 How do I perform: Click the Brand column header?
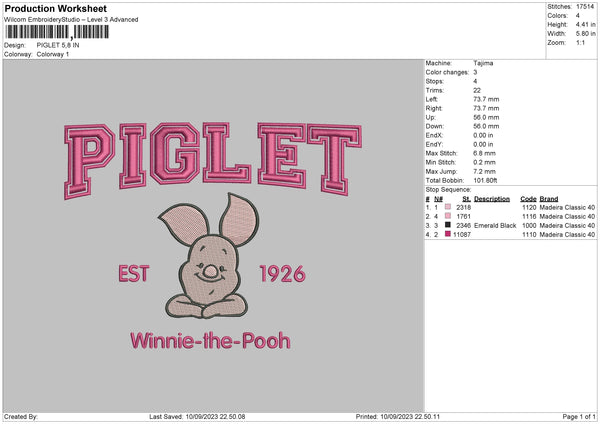[551, 198]
